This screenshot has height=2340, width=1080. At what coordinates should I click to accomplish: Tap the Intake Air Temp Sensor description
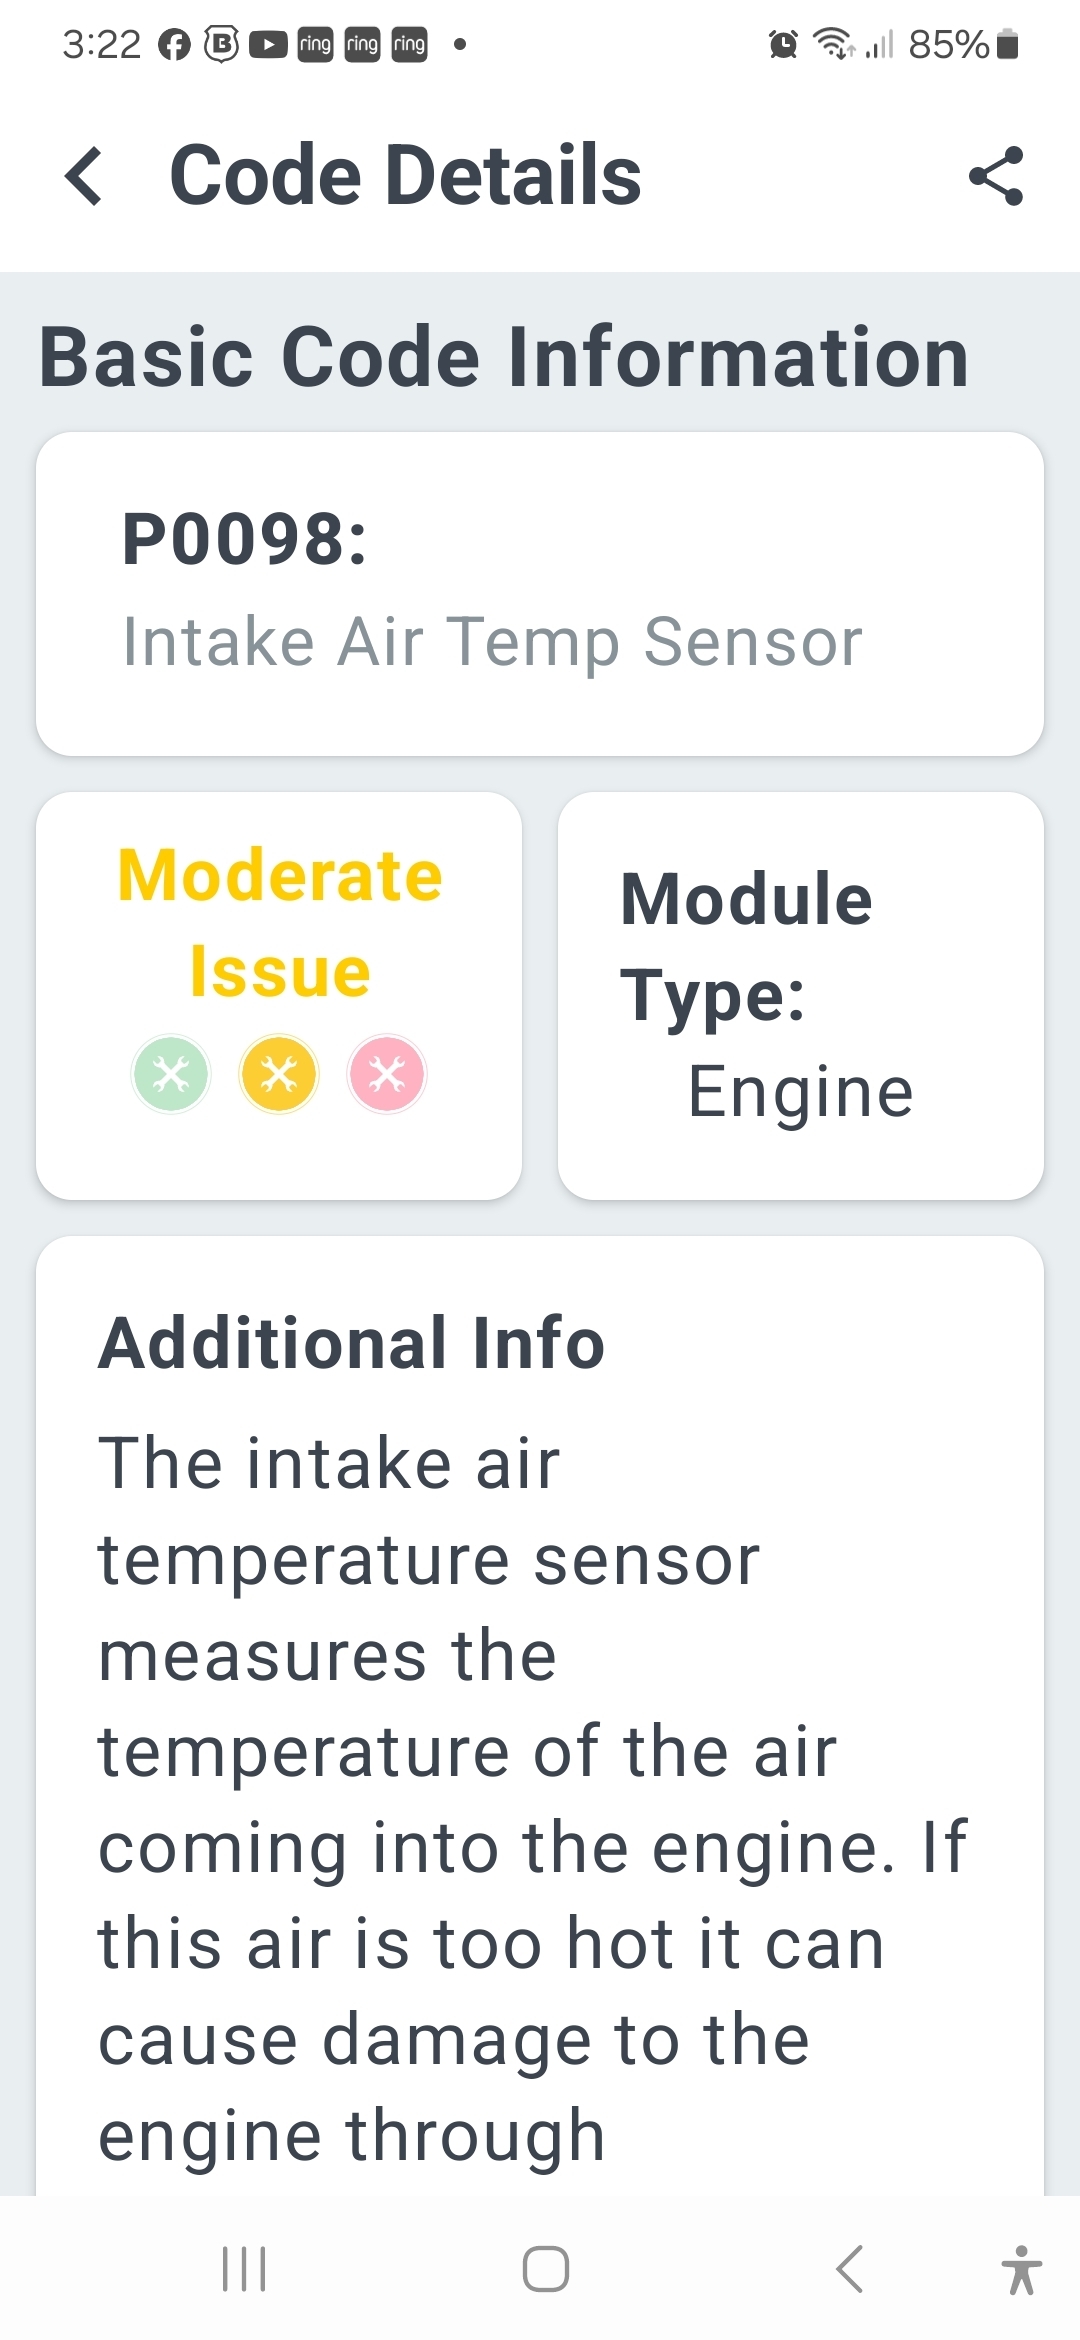(x=492, y=641)
